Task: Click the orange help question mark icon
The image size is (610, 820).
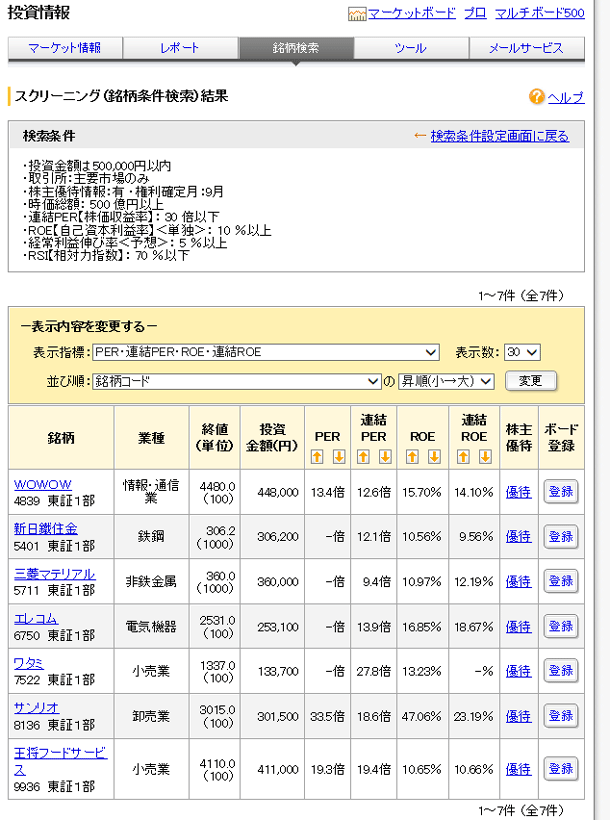Action: click(x=536, y=96)
